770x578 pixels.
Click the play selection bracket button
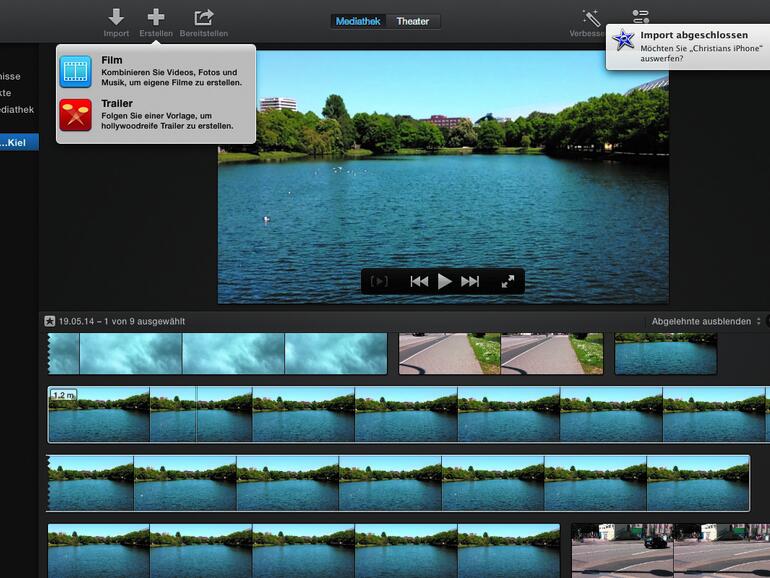click(x=379, y=282)
